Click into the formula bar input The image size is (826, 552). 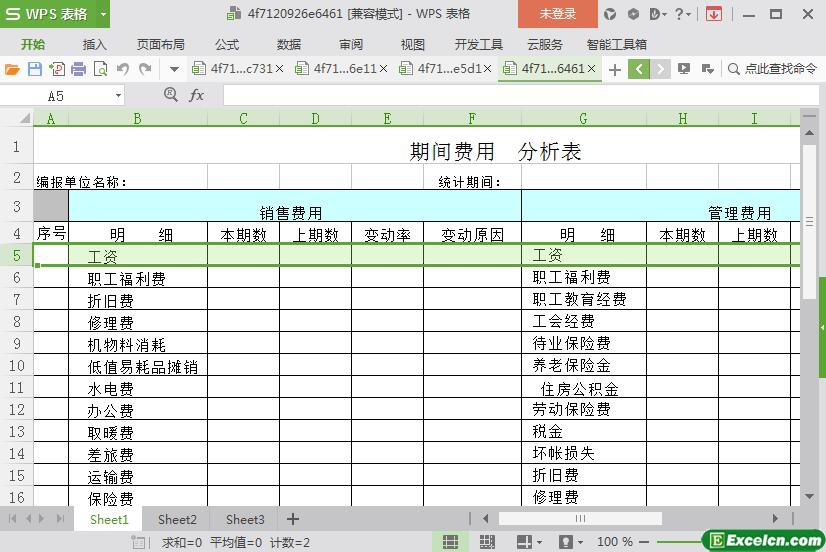(520, 96)
